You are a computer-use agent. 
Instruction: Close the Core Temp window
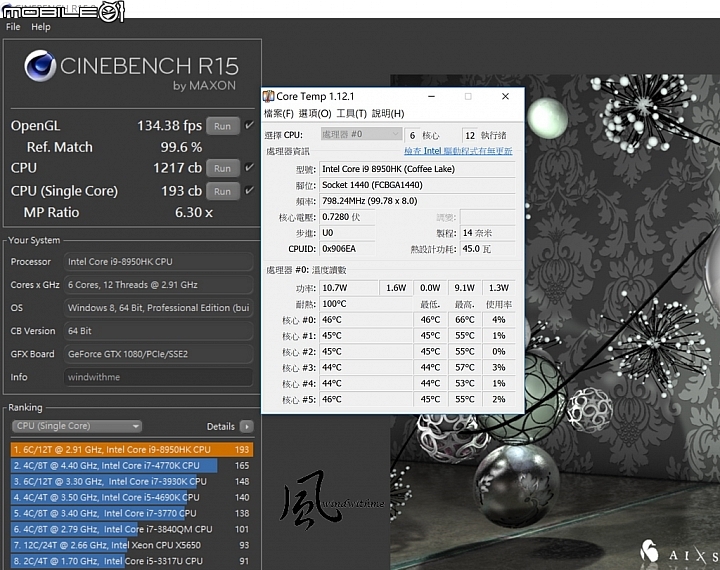[x=505, y=96]
